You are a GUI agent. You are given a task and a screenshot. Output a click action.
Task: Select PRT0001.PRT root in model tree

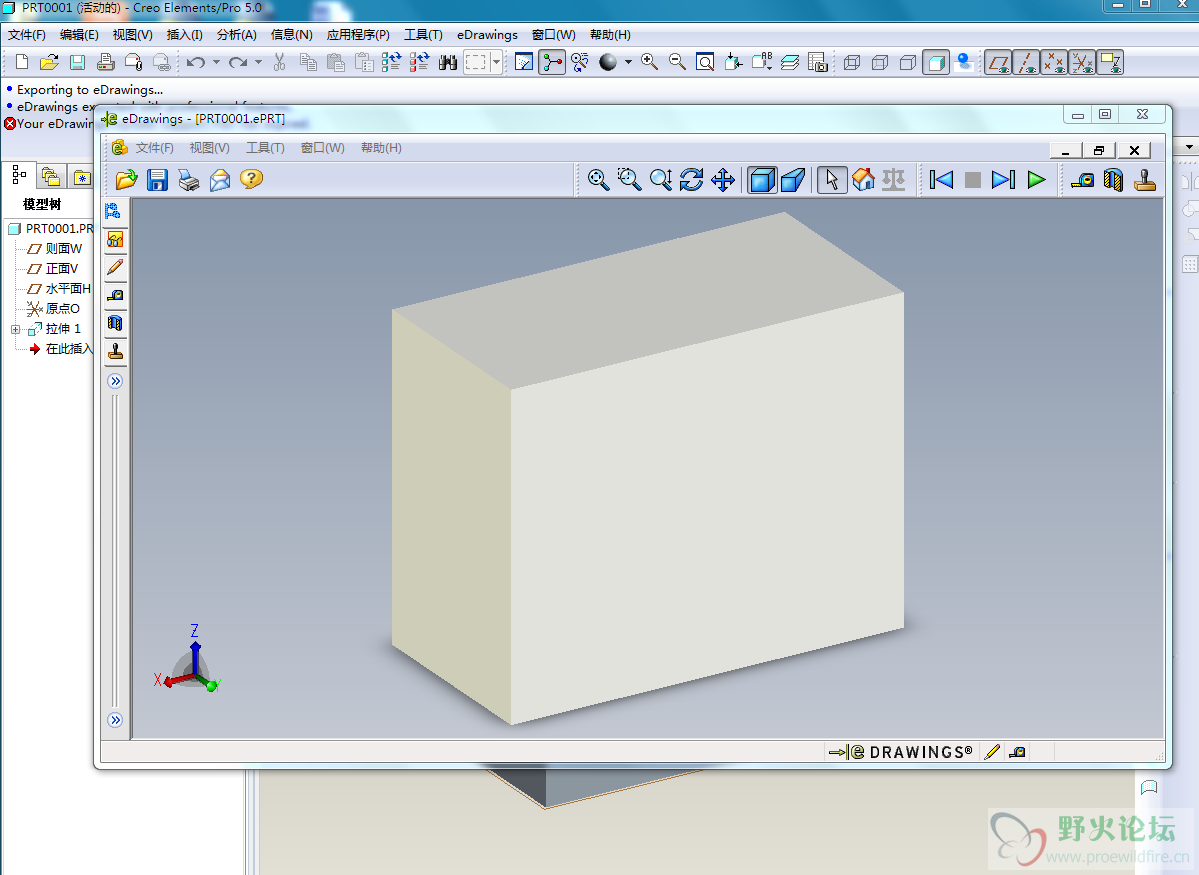(59, 228)
